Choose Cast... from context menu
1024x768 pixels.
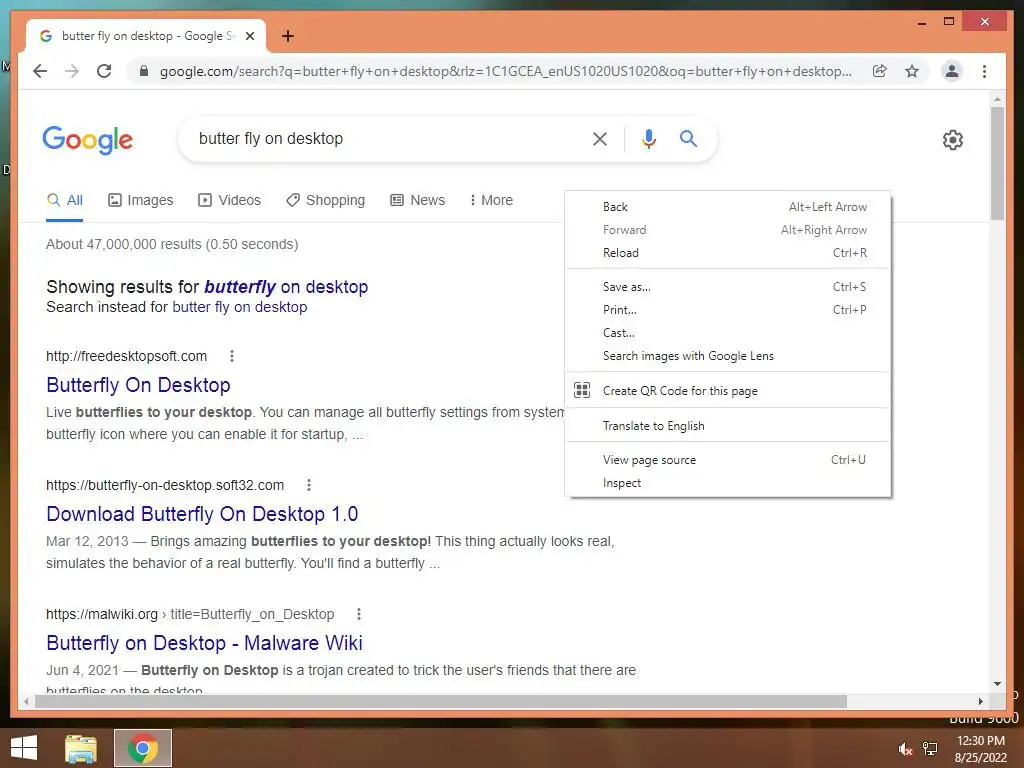(x=728, y=332)
